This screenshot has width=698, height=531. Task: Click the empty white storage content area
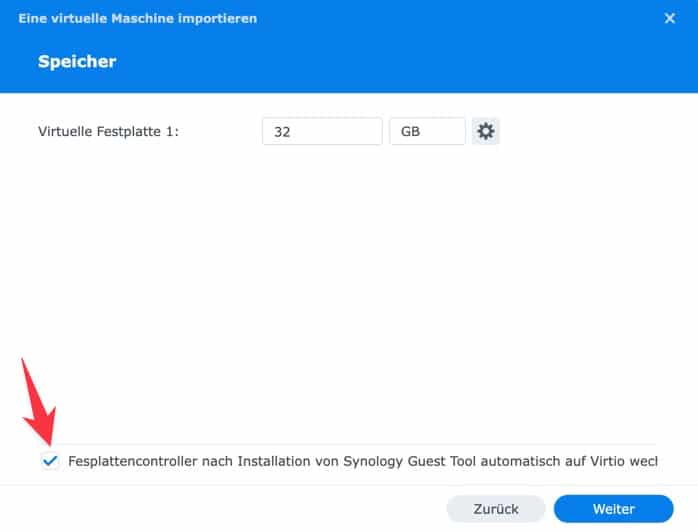pos(350,290)
